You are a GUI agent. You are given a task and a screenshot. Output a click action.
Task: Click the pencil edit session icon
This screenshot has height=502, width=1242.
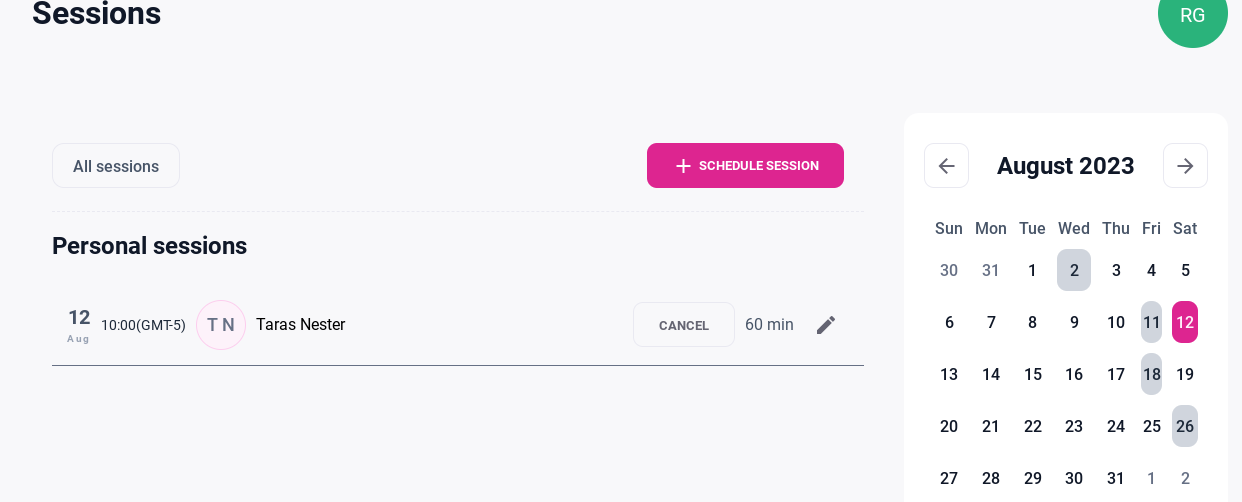(x=826, y=325)
